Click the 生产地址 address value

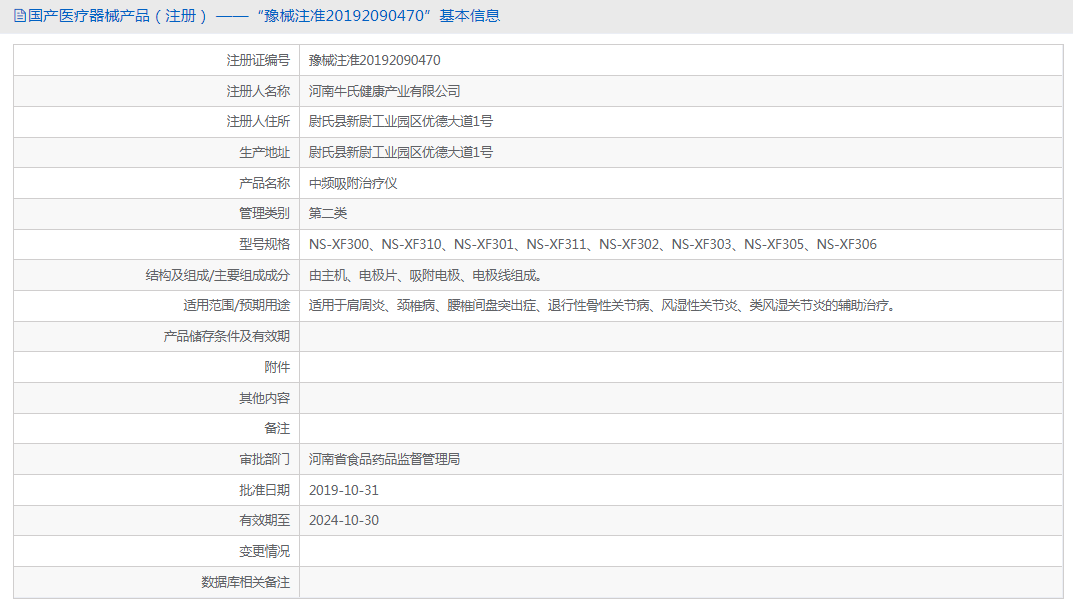pos(400,152)
